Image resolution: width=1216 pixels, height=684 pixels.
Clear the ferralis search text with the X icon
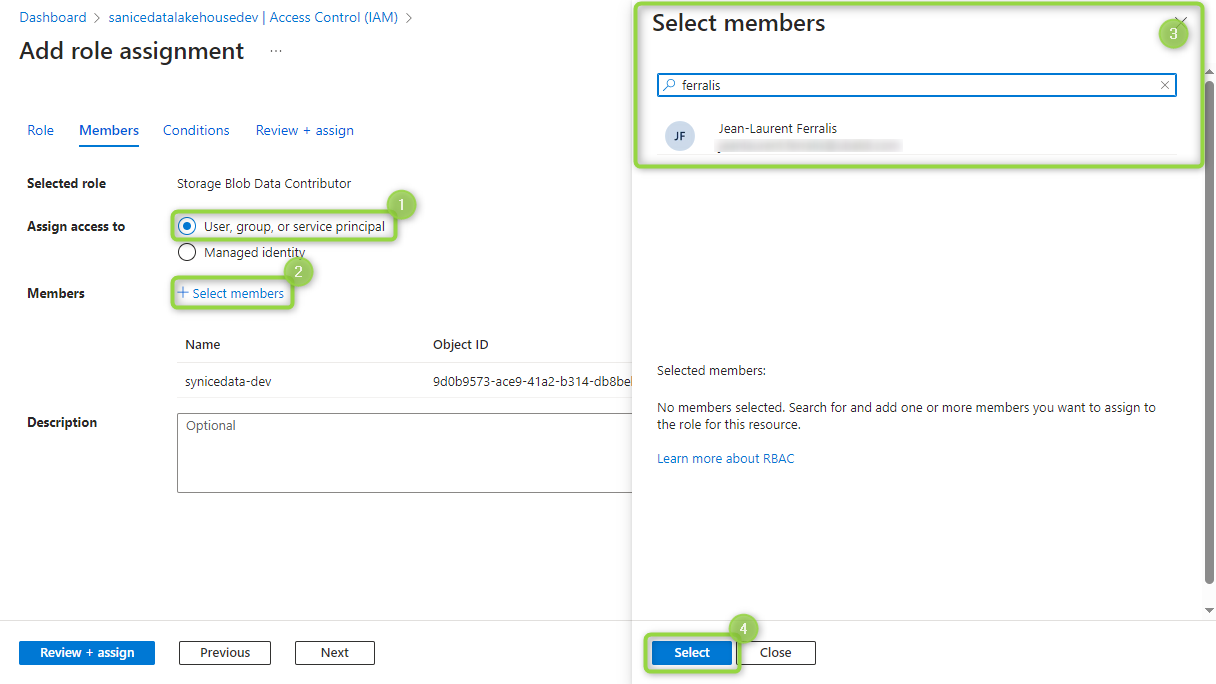(x=1164, y=86)
